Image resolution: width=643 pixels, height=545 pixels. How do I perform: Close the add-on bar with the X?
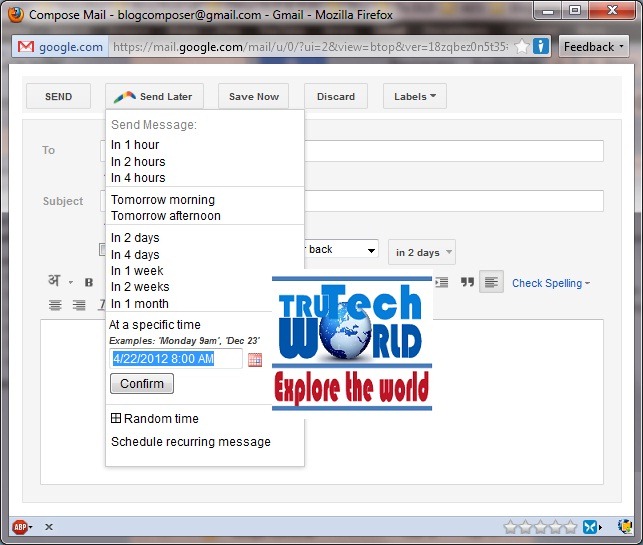(x=49, y=527)
